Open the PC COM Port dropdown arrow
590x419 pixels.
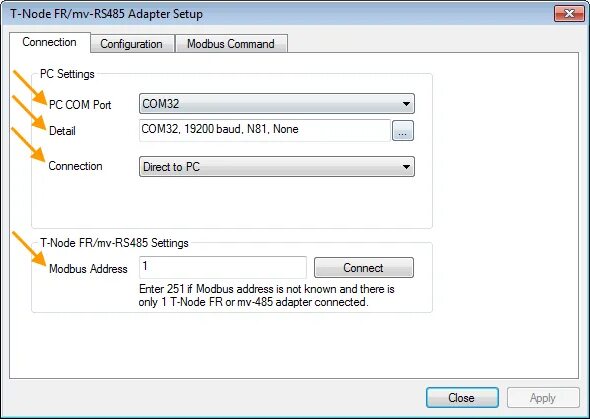click(406, 104)
